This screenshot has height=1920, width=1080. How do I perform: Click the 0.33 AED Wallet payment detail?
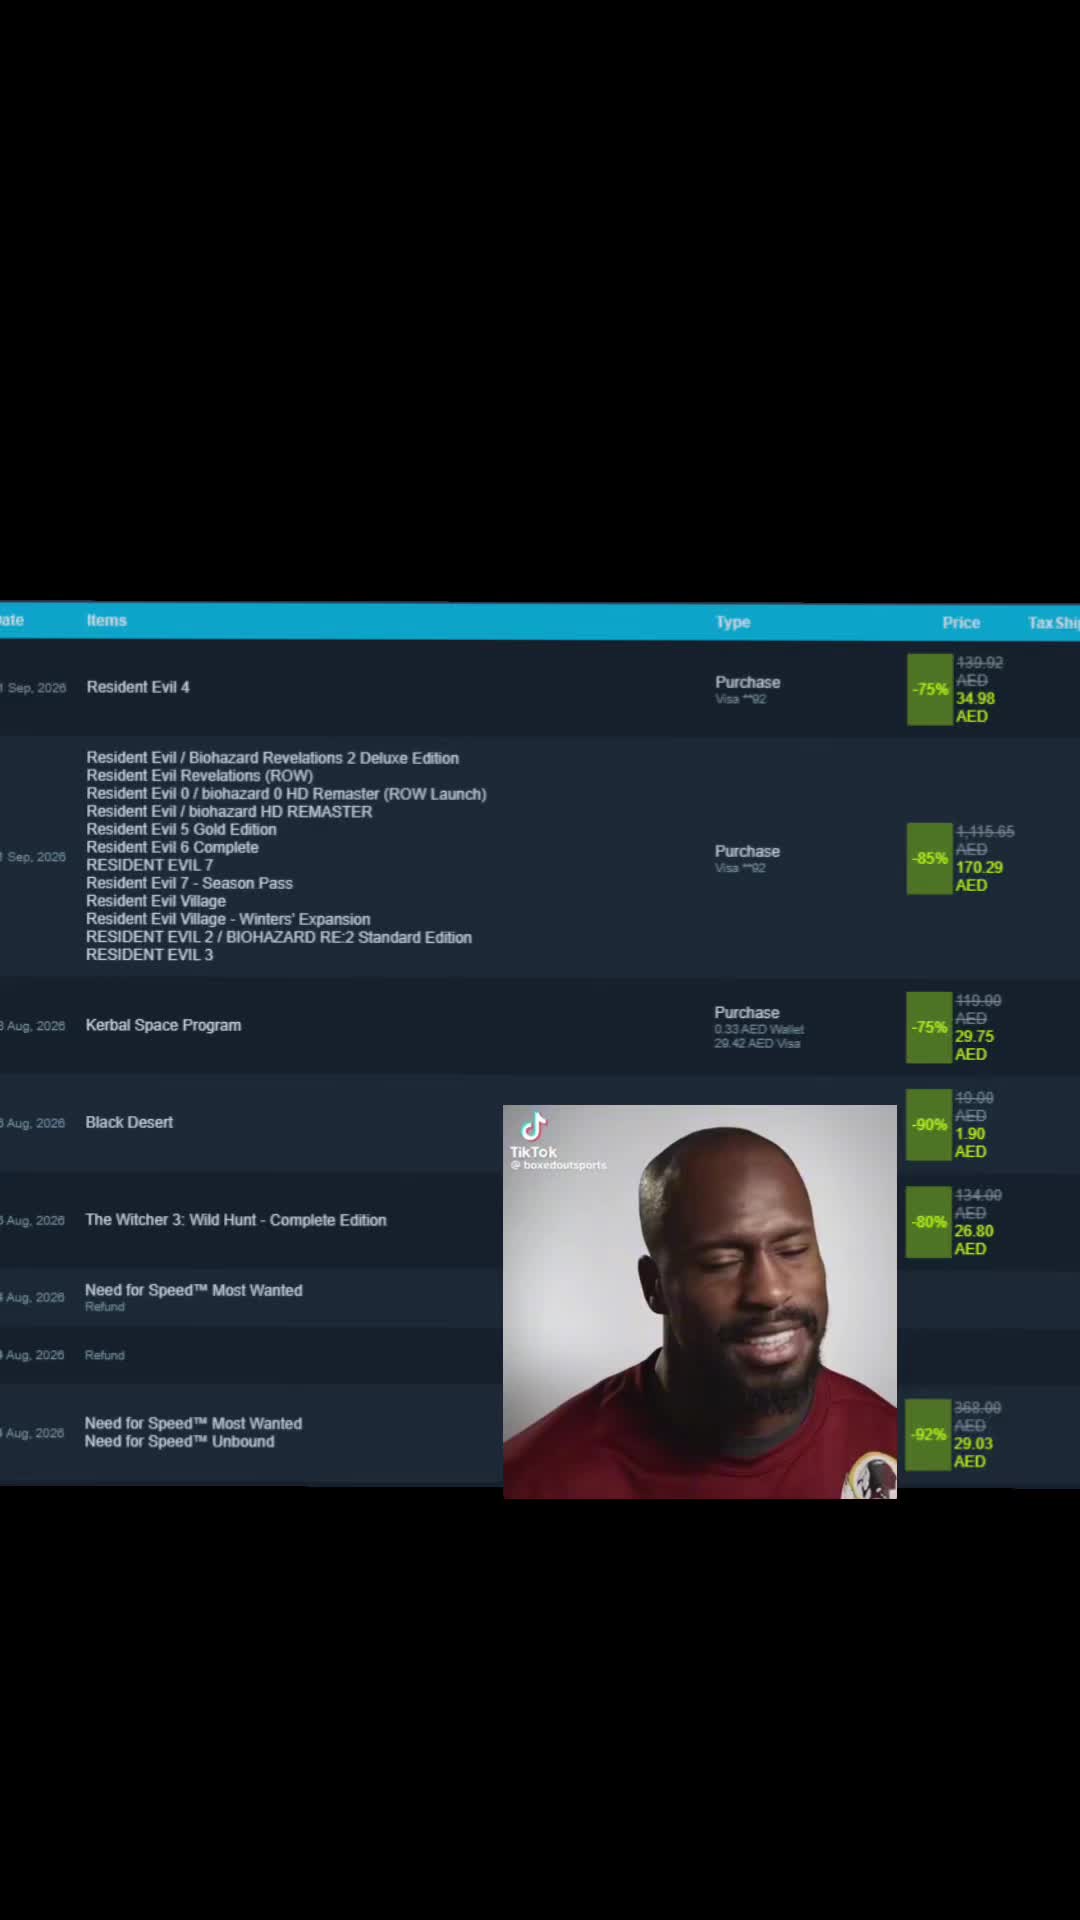pyautogui.click(x=759, y=1030)
